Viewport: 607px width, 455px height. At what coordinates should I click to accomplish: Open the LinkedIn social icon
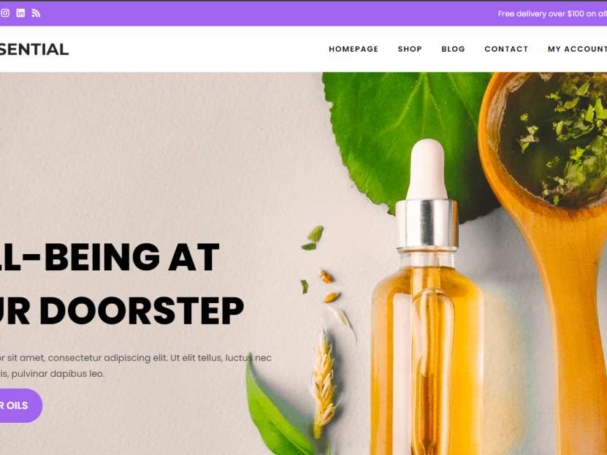click(x=21, y=13)
